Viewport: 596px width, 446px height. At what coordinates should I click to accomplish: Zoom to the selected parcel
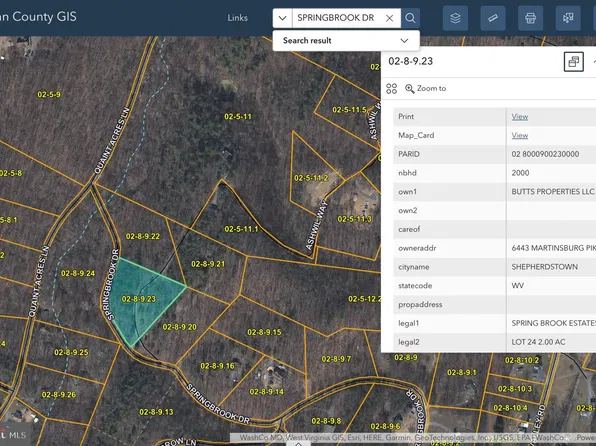(425, 89)
